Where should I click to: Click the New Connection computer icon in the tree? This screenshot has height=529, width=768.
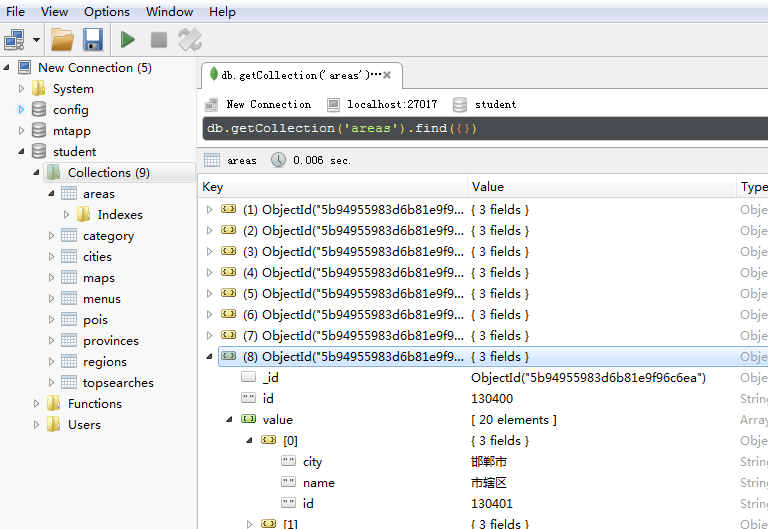pos(24,67)
